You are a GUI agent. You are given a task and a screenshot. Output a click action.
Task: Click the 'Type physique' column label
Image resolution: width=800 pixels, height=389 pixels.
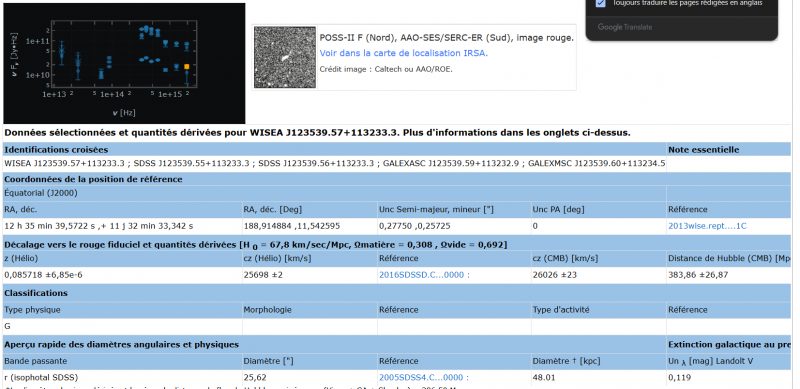[32, 309]
